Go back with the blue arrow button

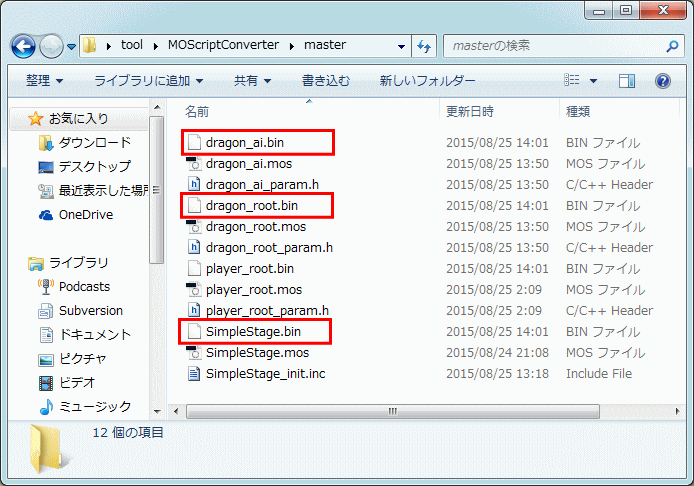pos(23,46)
